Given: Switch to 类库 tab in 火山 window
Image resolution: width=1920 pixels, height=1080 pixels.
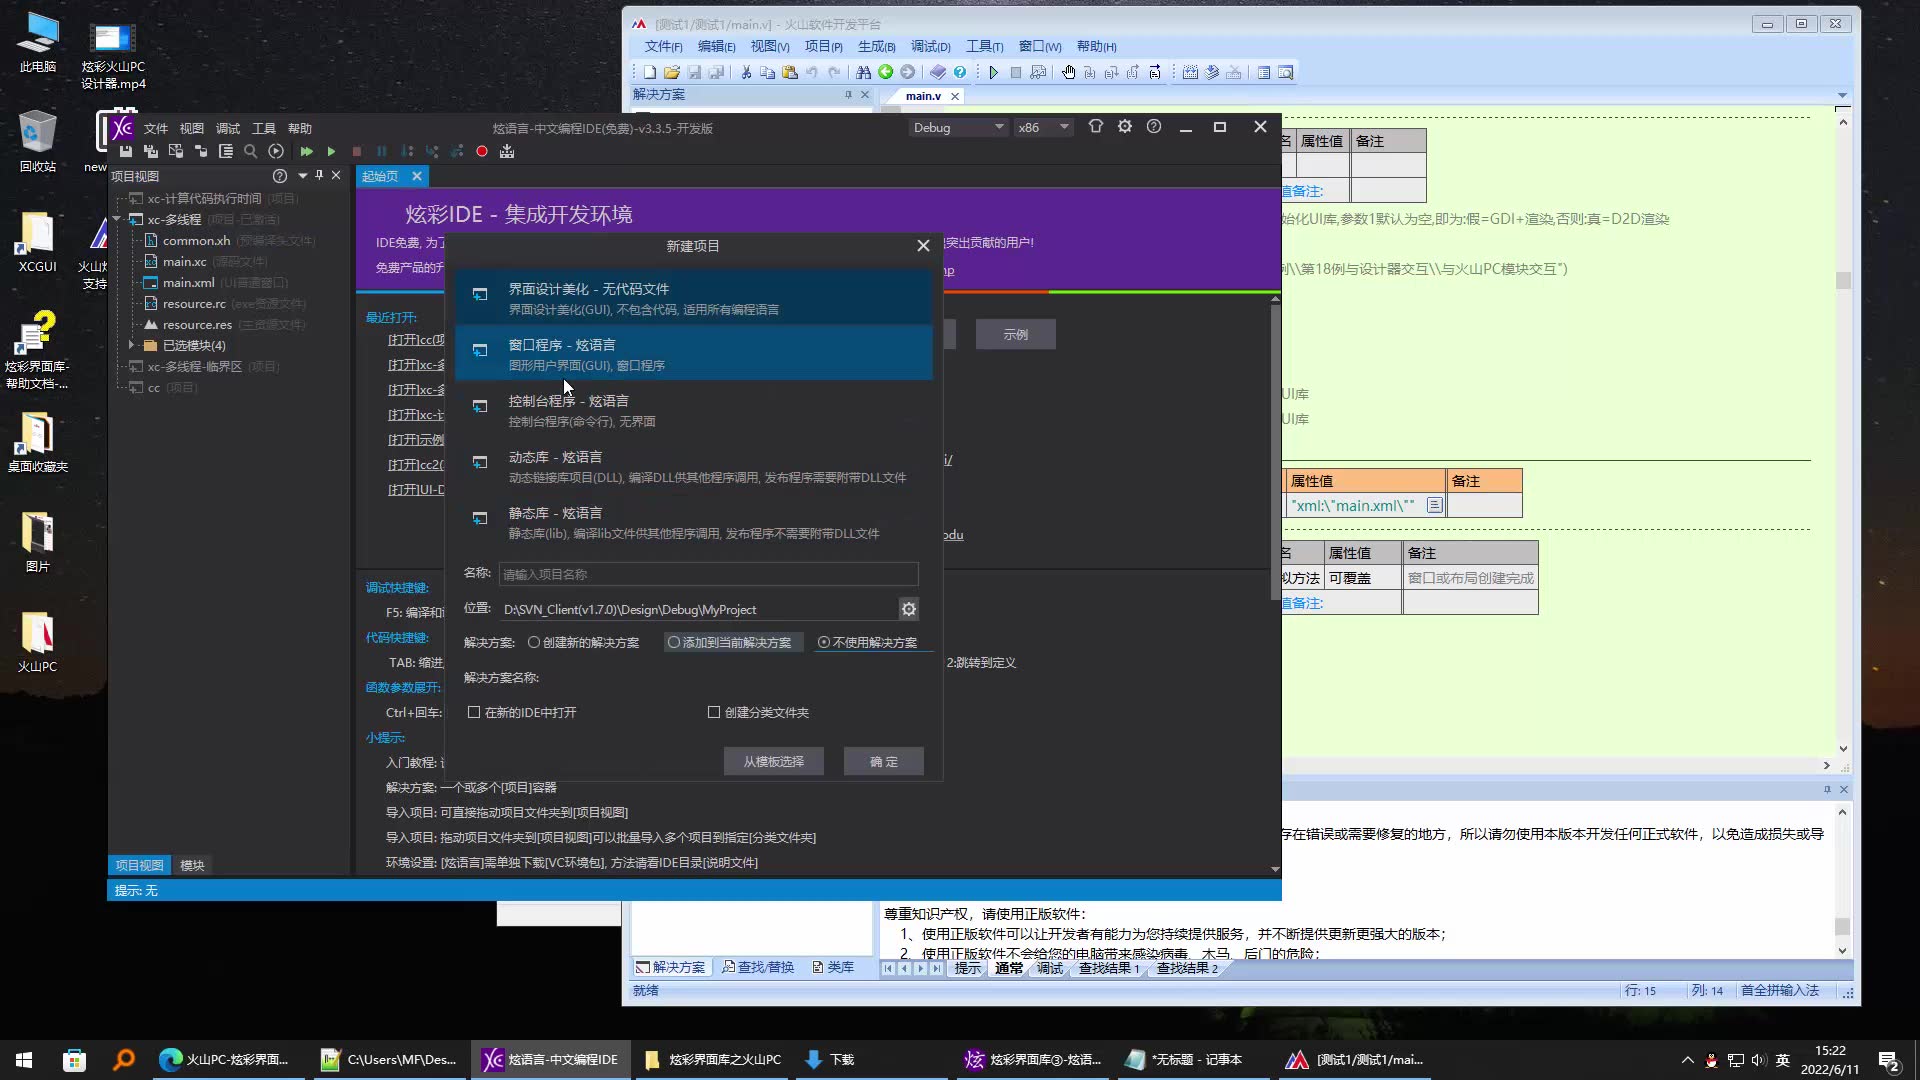Looking at the screenshot, I should (833, 967).
